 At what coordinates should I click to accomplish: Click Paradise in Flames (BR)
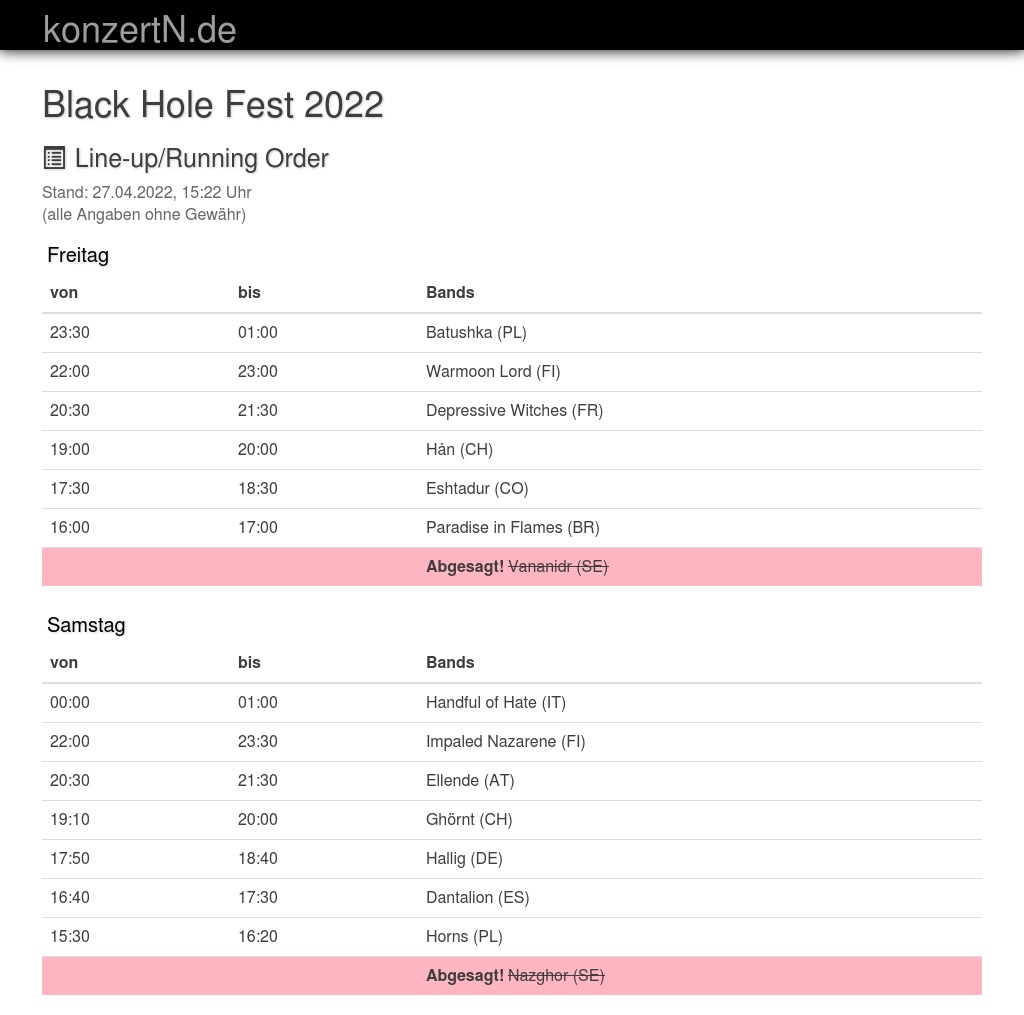(x=512, y=527)
